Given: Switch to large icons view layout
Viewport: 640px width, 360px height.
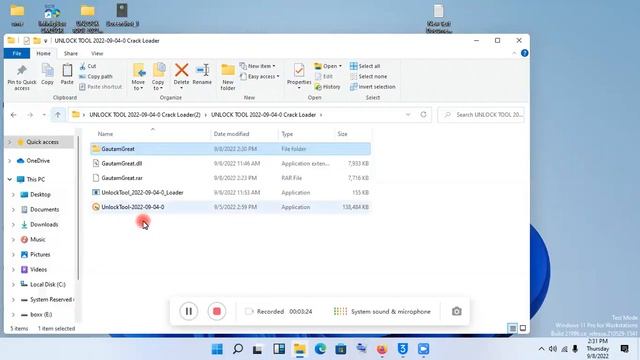Looking at the screenshot, I should click(523, 328).
